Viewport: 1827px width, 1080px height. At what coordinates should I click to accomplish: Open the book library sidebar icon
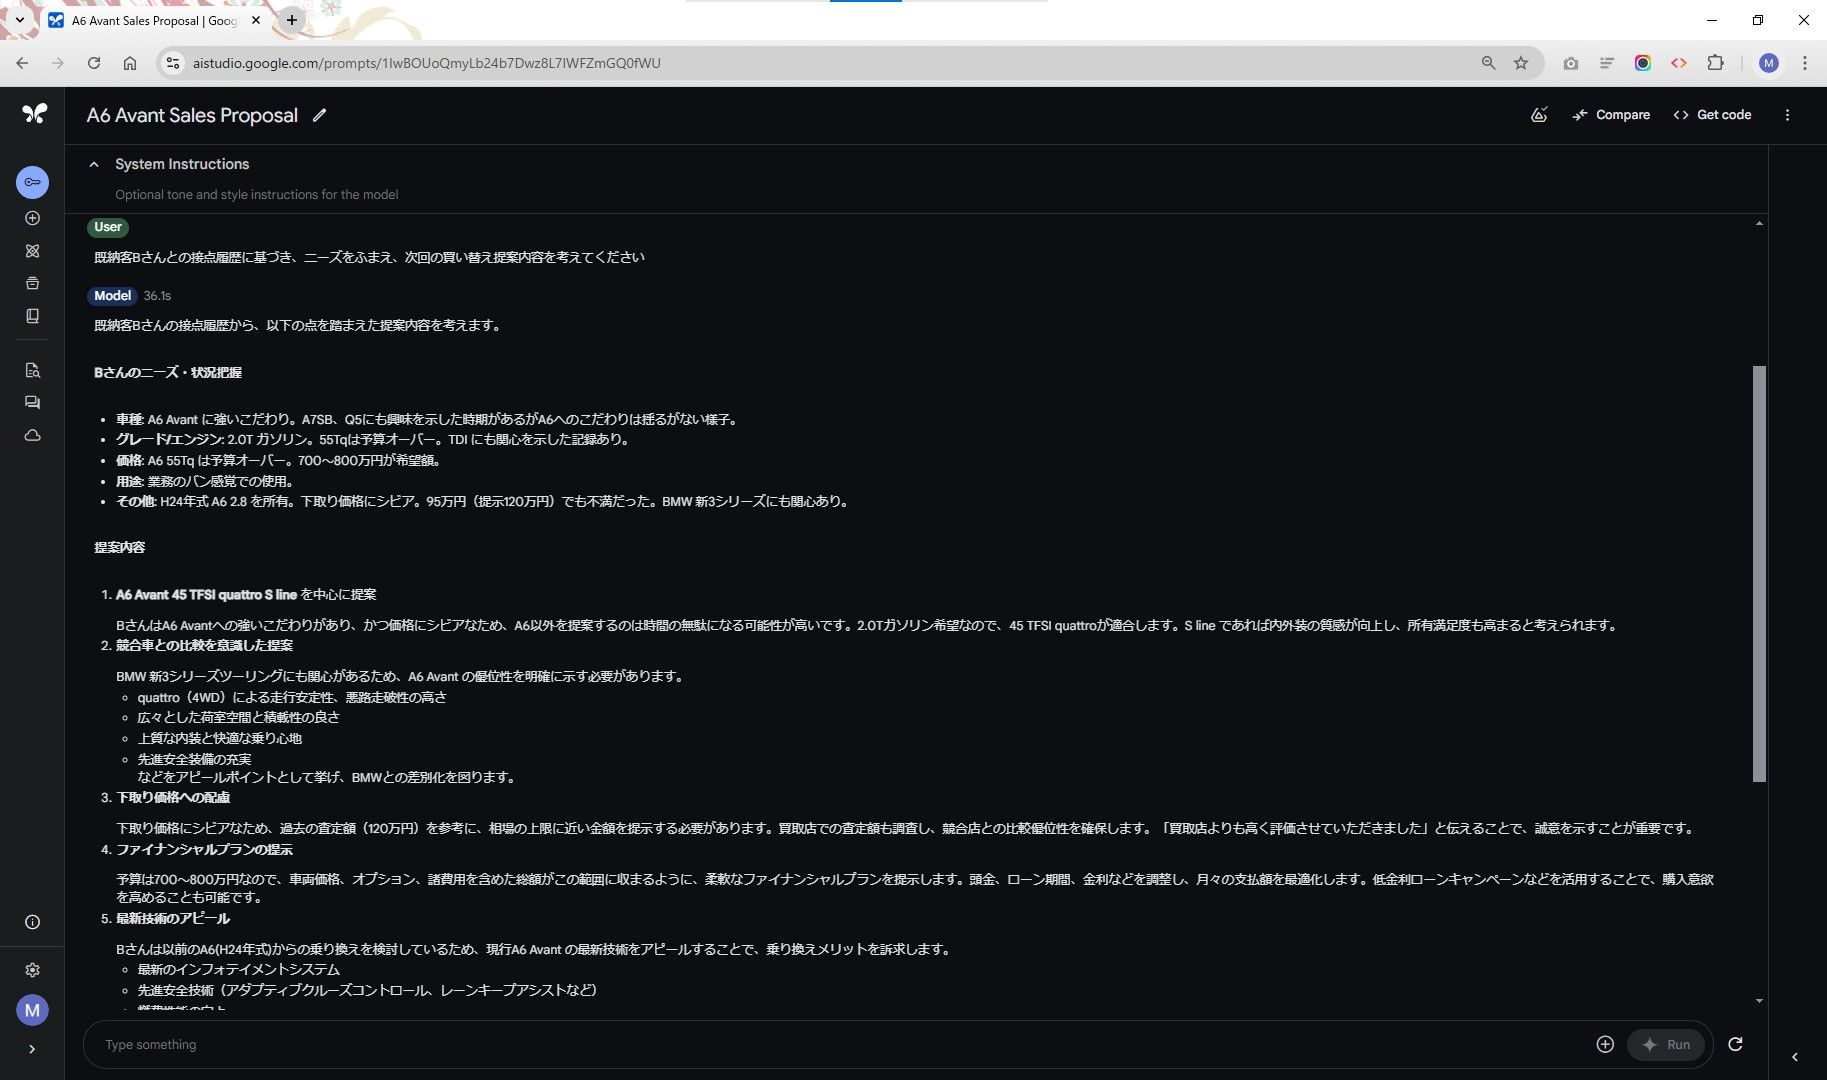pos(32,316)
